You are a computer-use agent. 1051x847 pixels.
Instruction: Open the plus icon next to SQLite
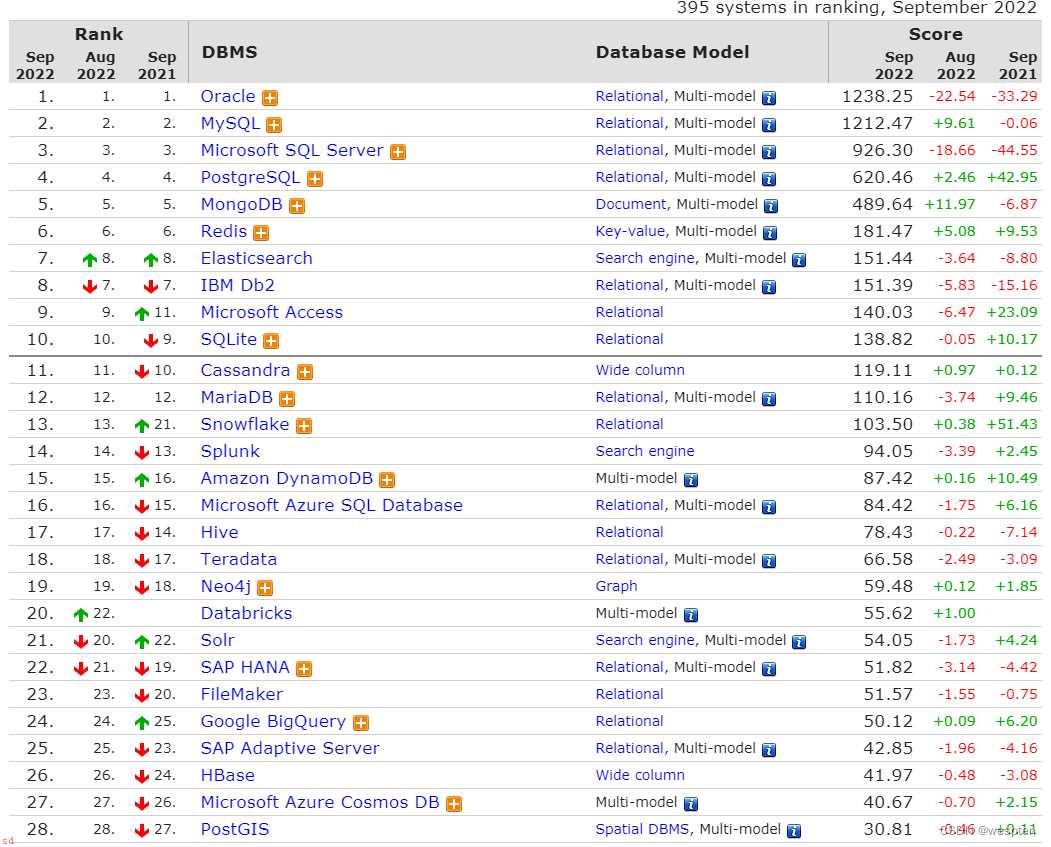(271, 340)
